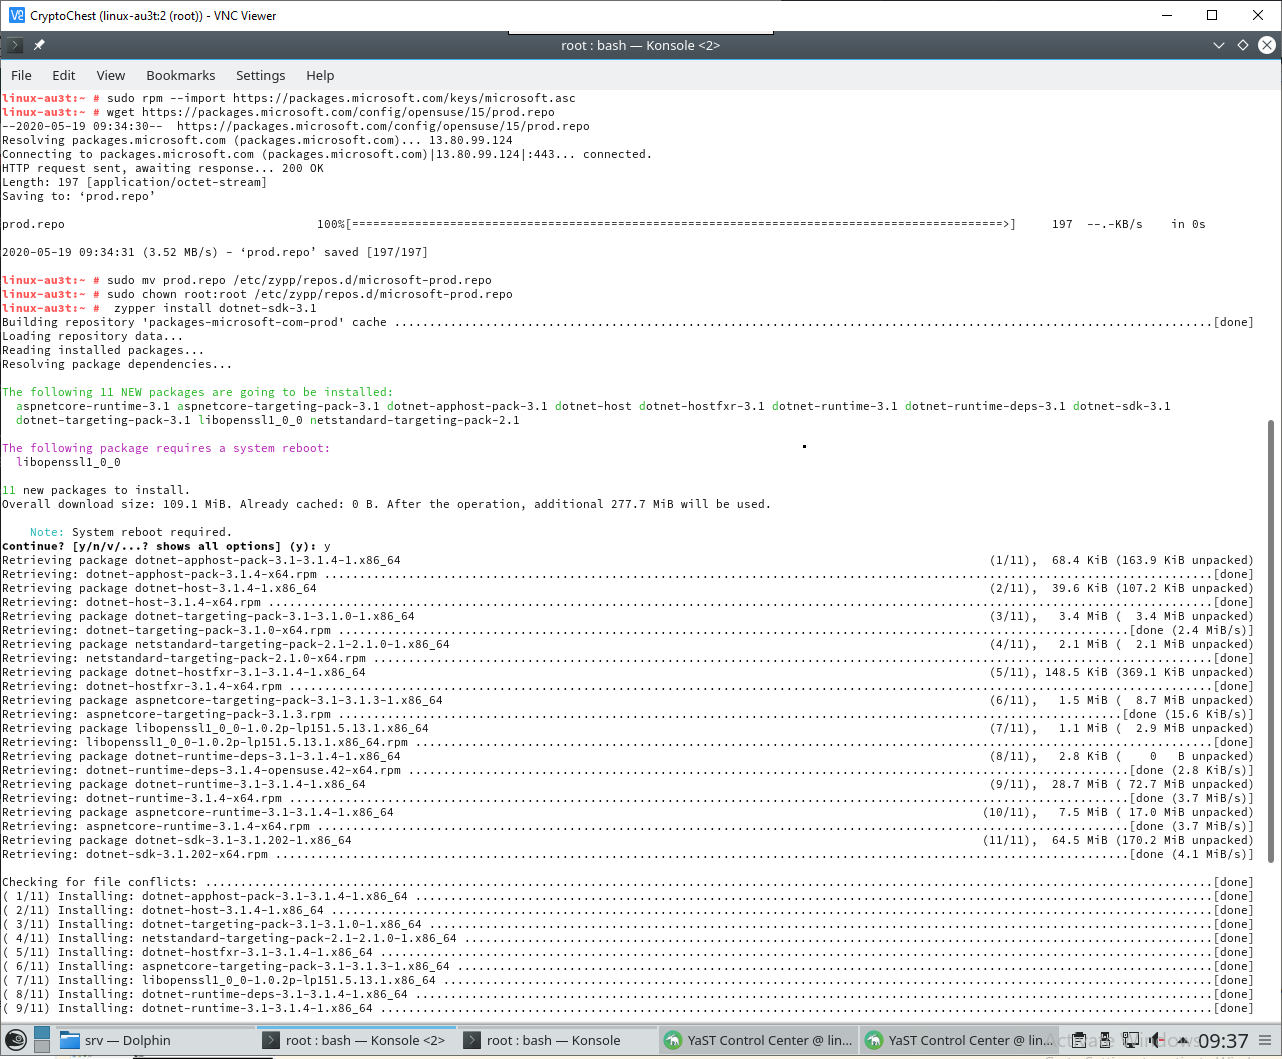Click the 'Resolving package dependencies...' line
1282x1059 pixels.
tap(117, 364)
